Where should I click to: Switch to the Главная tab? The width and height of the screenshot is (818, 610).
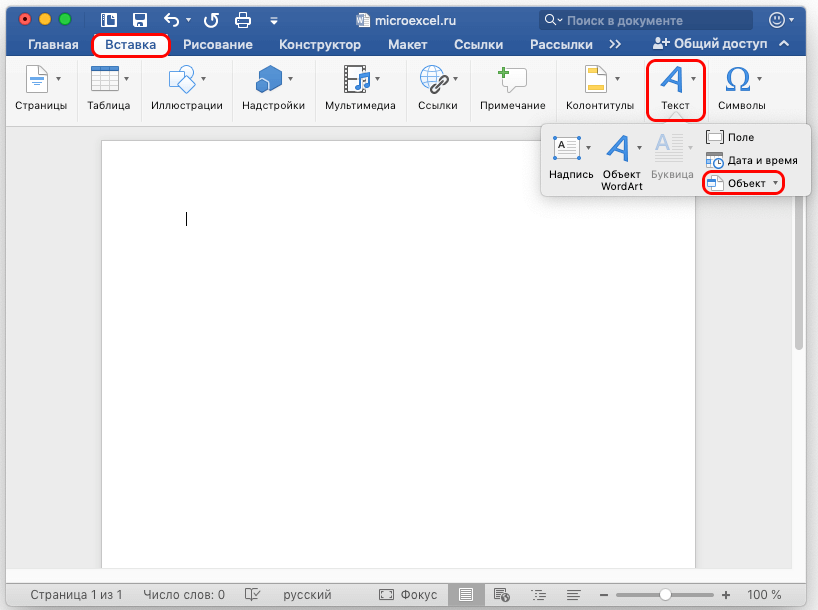click(54, 44)
